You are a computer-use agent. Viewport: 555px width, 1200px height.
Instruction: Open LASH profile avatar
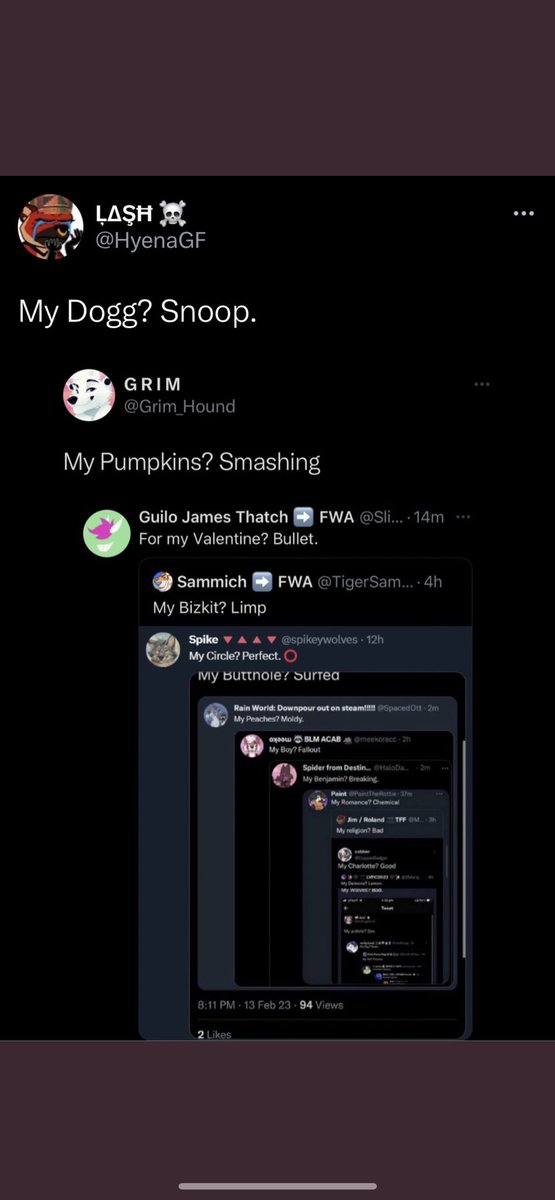(x=50, y=227)
